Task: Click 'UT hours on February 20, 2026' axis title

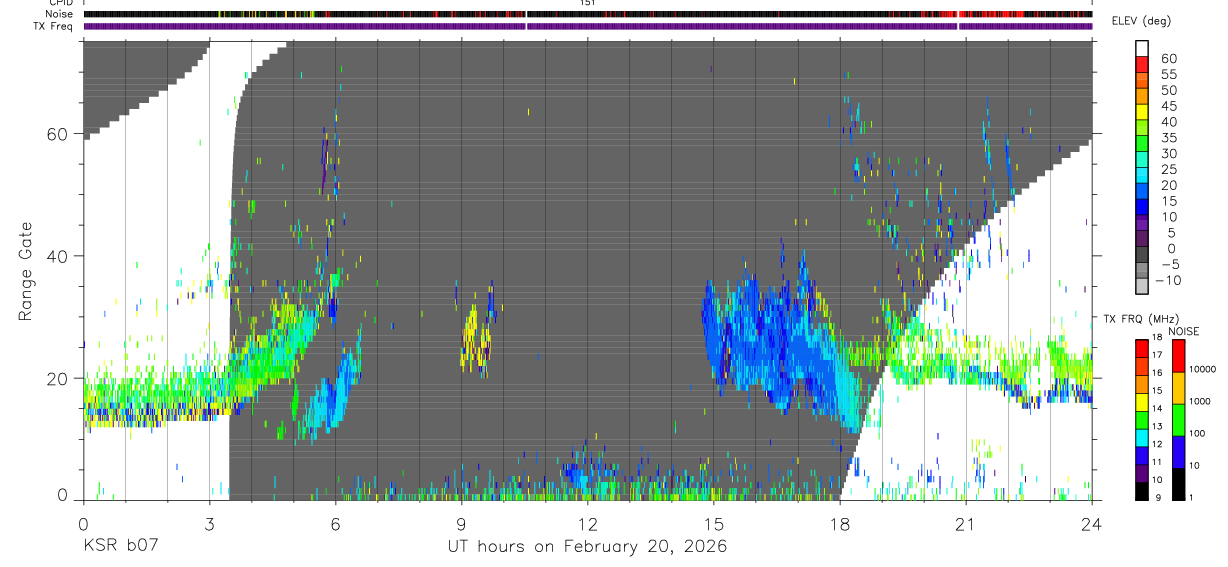Action: click(587, 547)
